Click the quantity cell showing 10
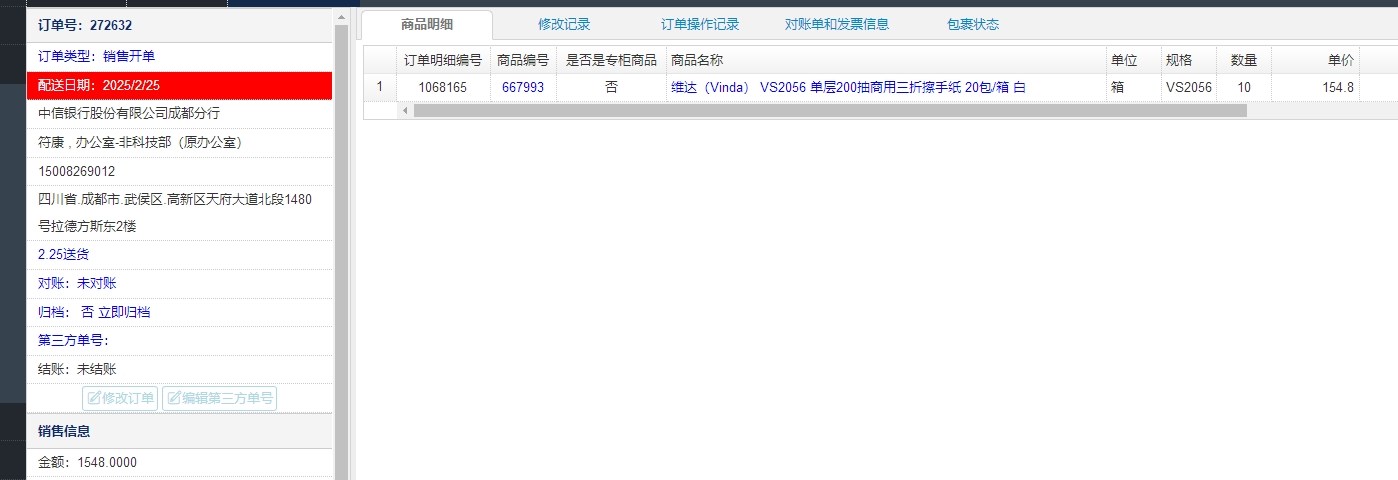The image size is (1398, 480). point(1244,87)
